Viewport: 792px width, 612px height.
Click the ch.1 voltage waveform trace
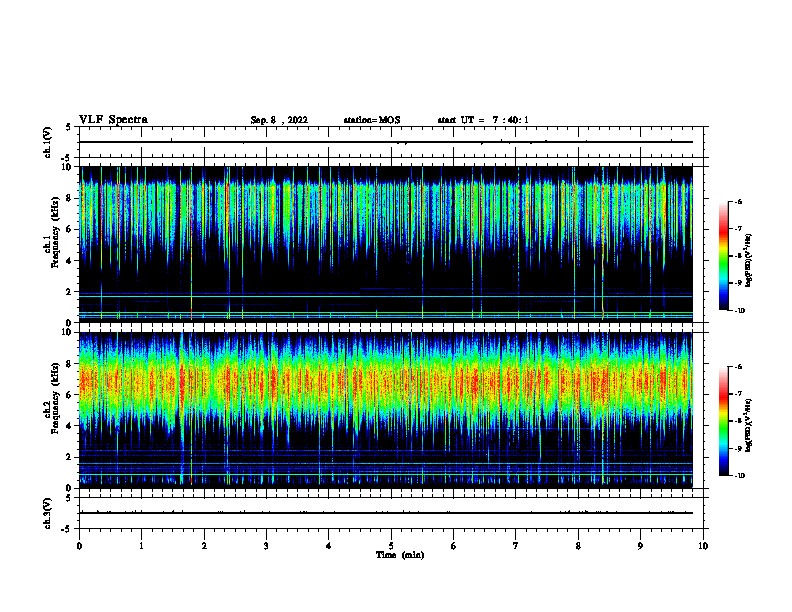pyautogui.click(x=385, y=142)
